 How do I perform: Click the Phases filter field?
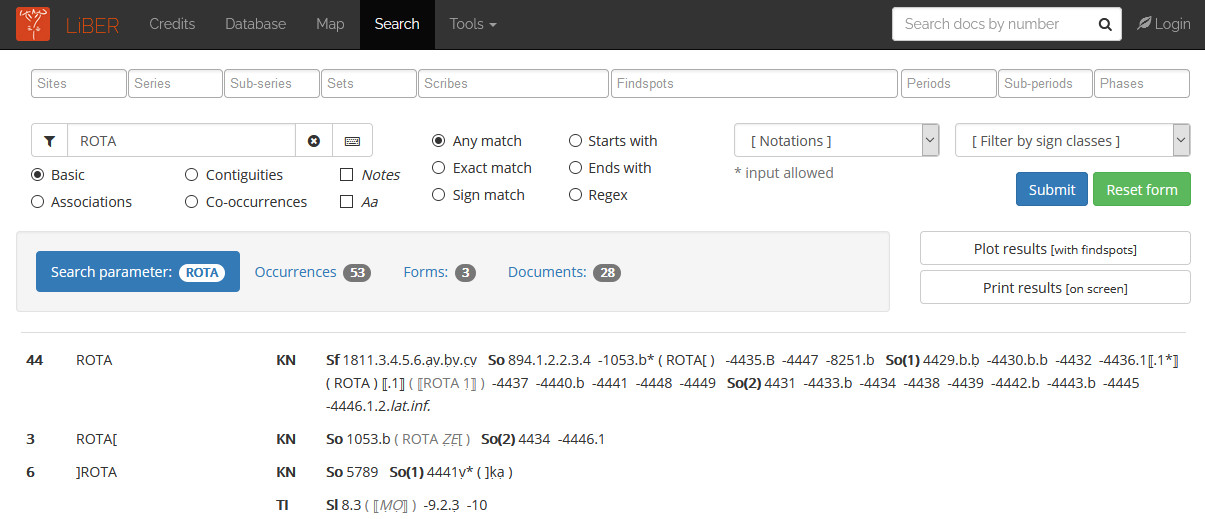pyautogui.click(x=1142, y=83)
